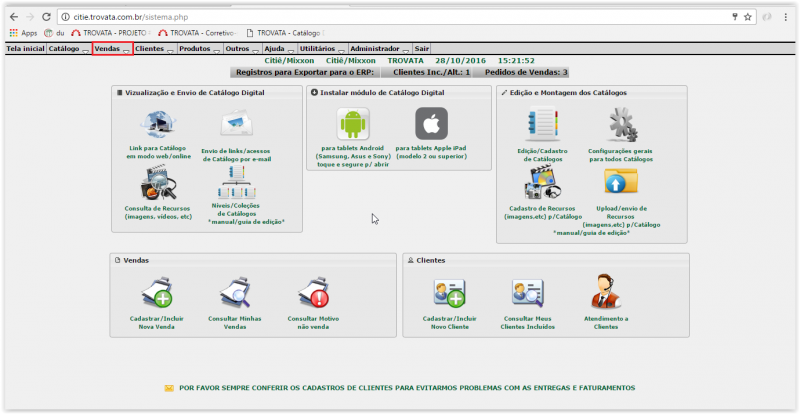Click Consultar Minhas Vendas magnifier icon
This screenshot has height=414, width=800.
tap(235, 293)
